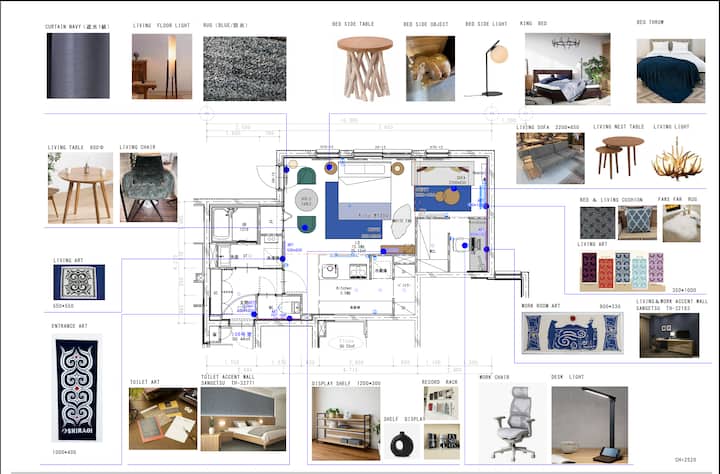
Task: Click the 'TOILET ART' label
Action: tap(145, 382)
